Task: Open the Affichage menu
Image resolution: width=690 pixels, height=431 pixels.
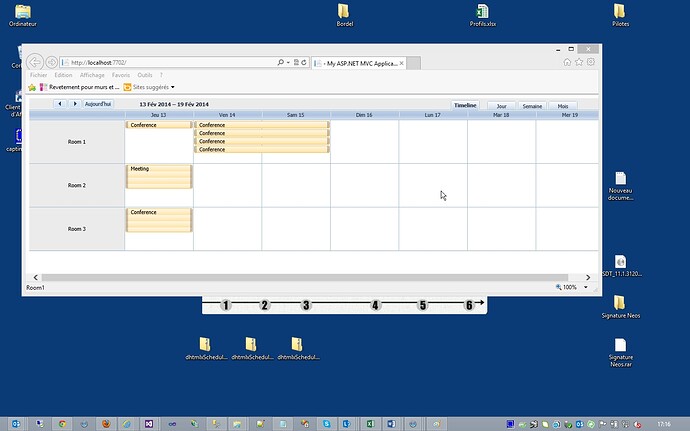Action: click(92, 75)
